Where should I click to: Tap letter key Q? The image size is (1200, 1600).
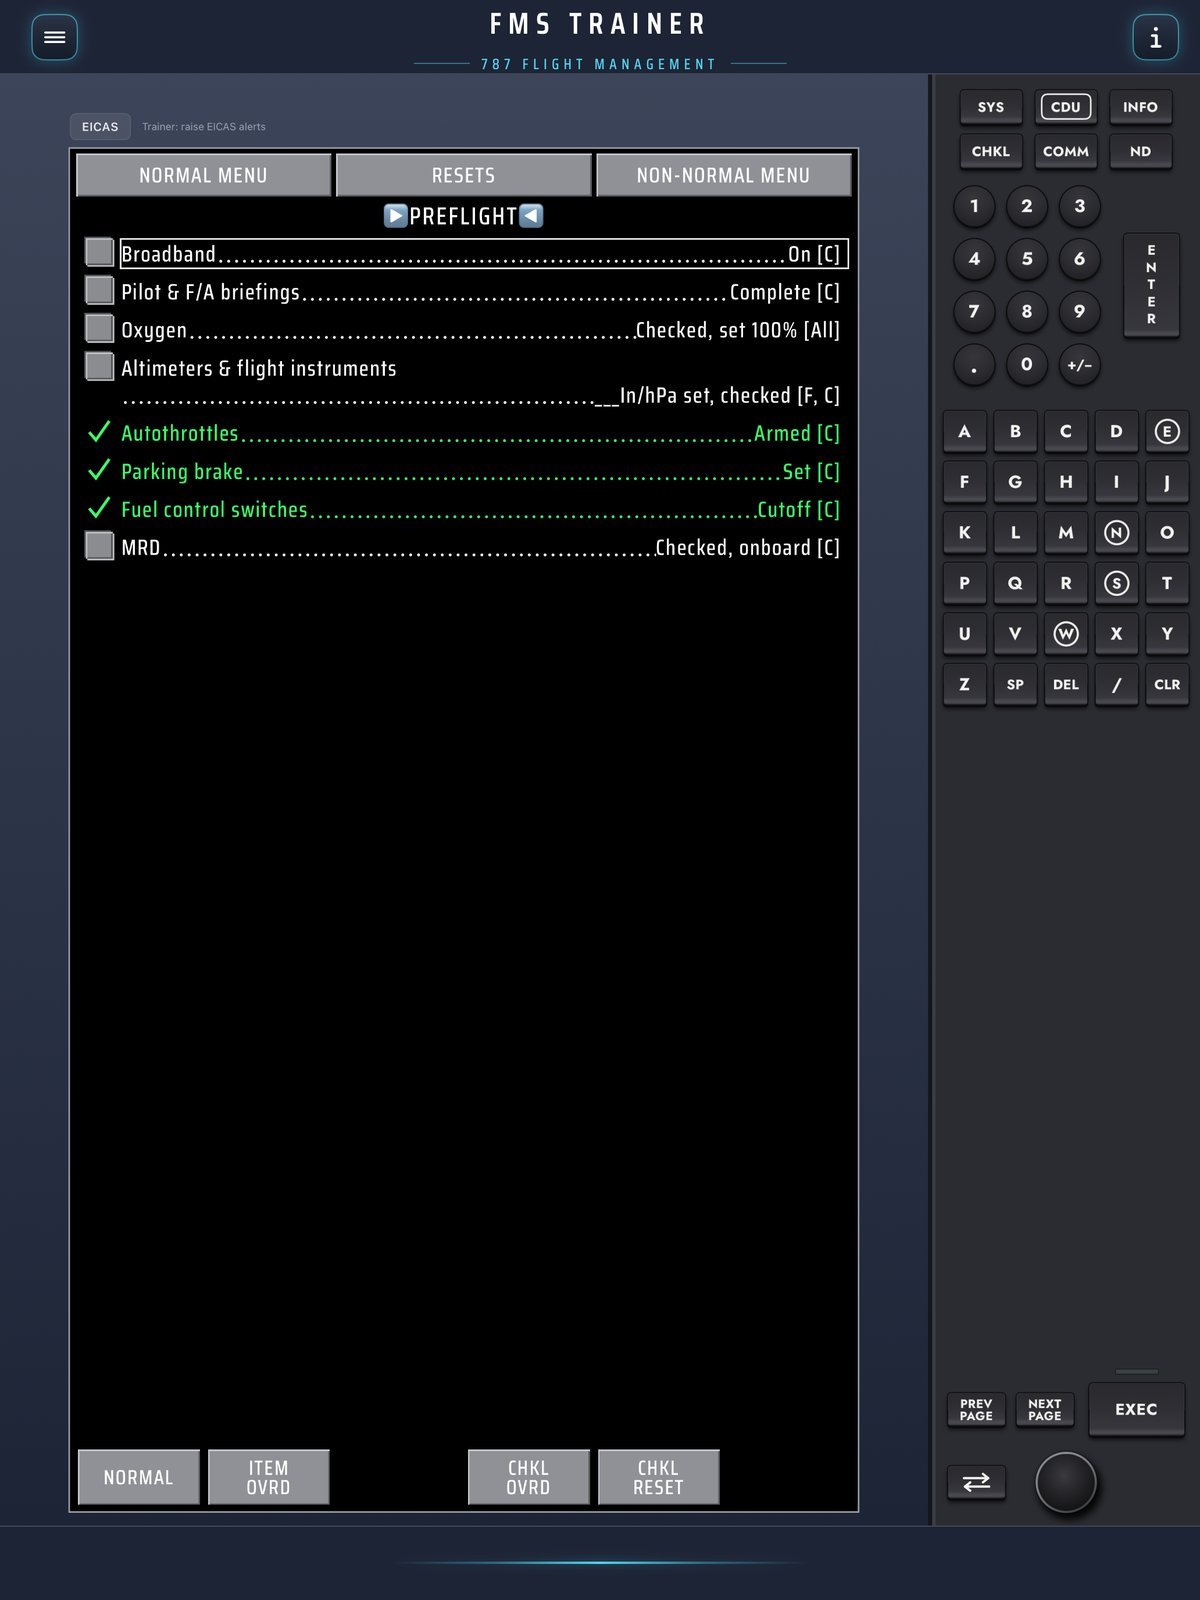(1015, 583)
